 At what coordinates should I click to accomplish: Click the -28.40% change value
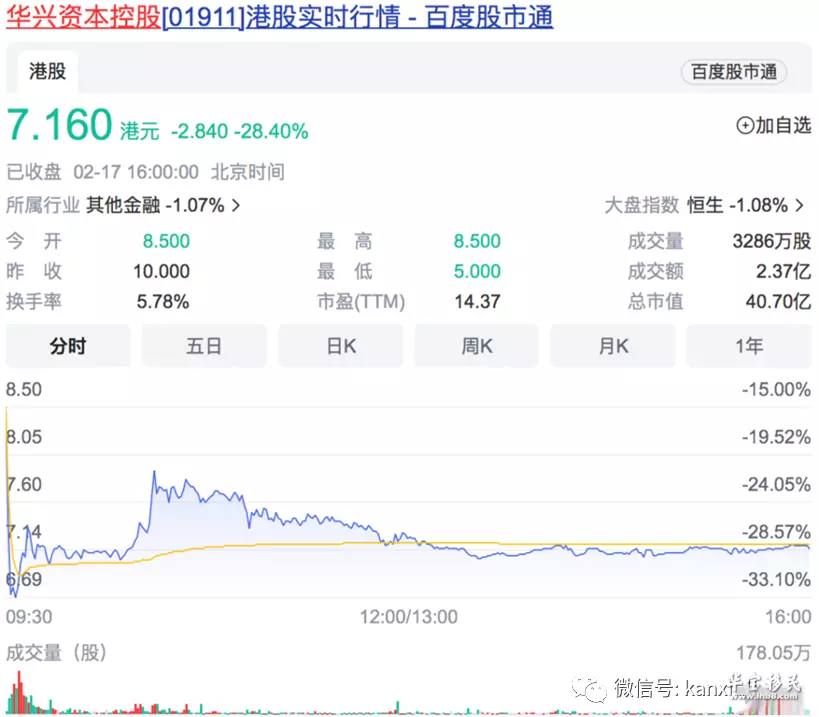coord(271,131)
